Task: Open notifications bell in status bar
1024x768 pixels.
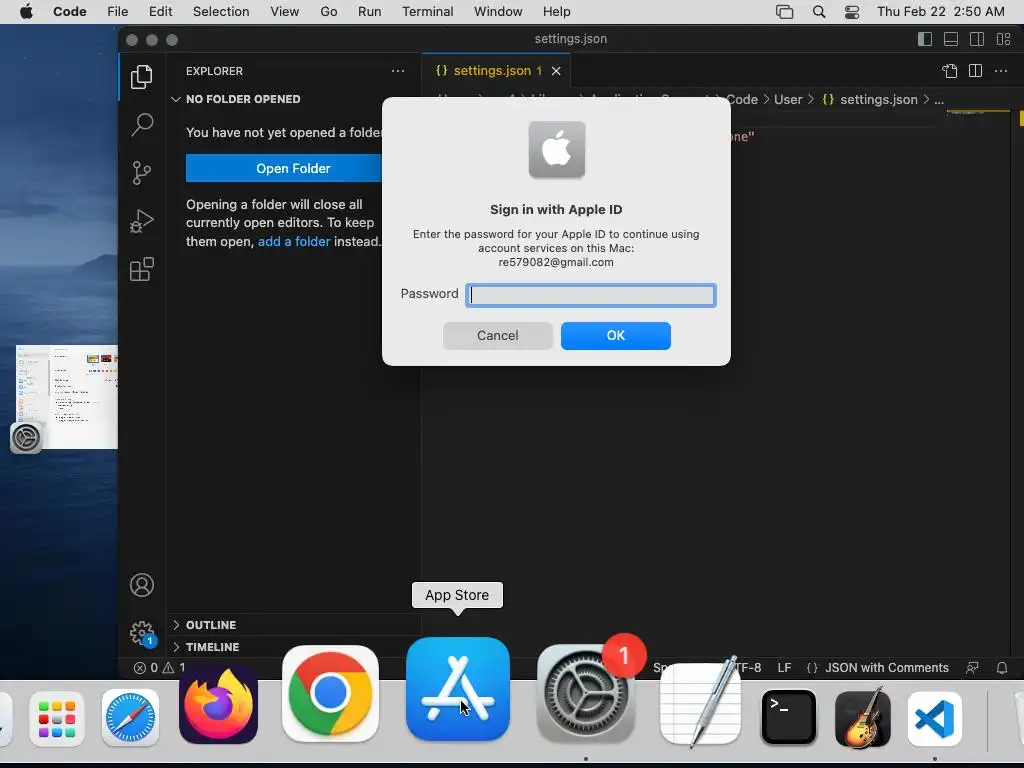Action: tap(1002, 667)
